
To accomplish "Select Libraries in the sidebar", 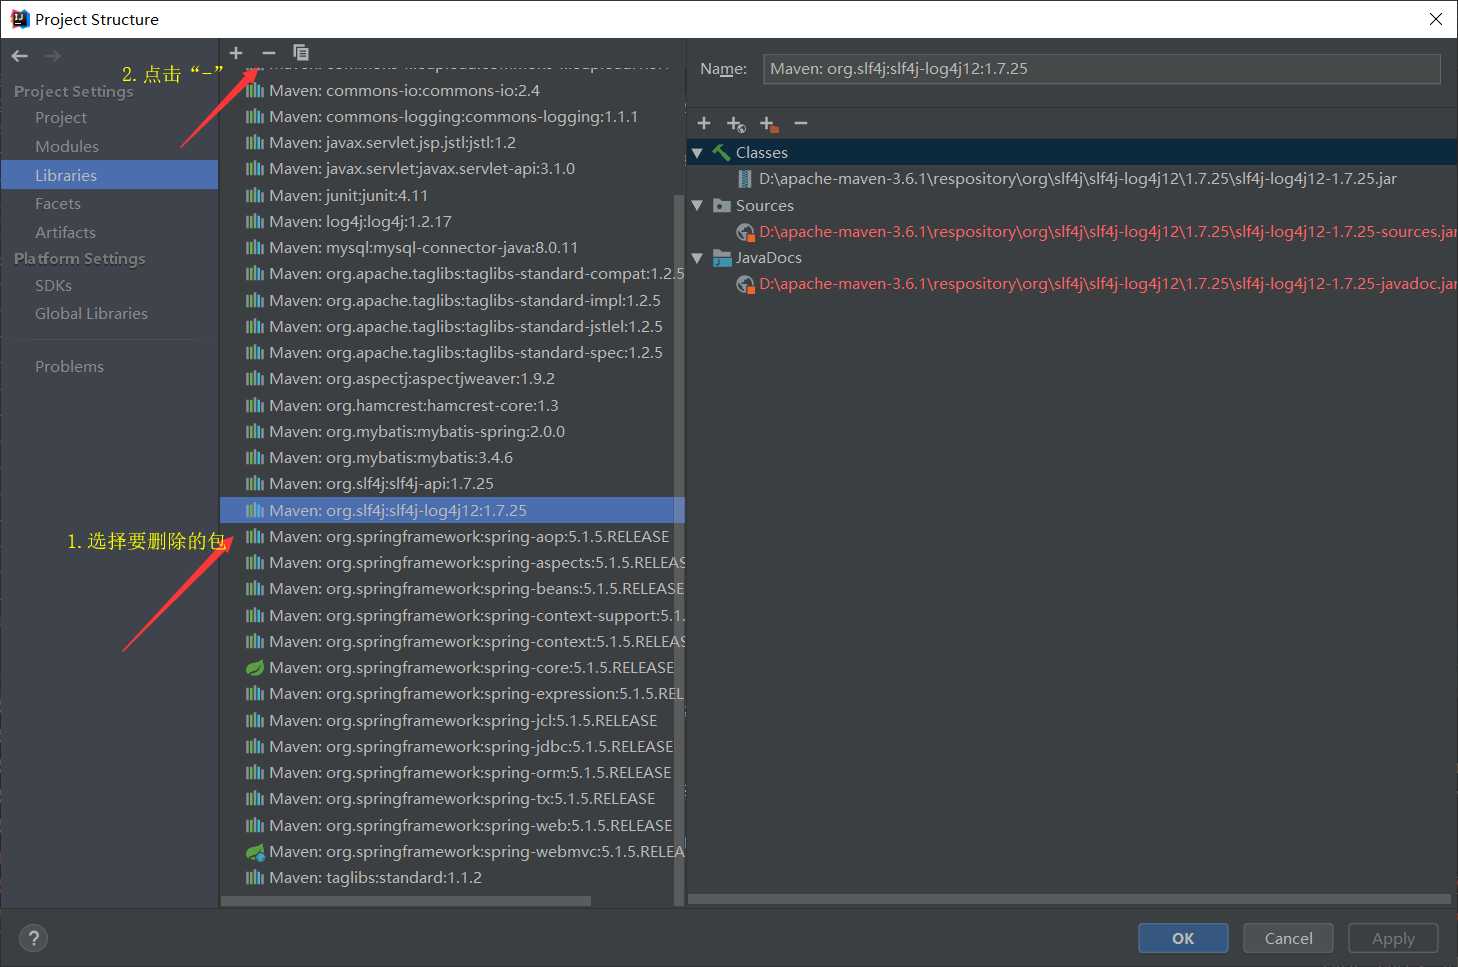I will pyautogui.click(x=110, y=175).
